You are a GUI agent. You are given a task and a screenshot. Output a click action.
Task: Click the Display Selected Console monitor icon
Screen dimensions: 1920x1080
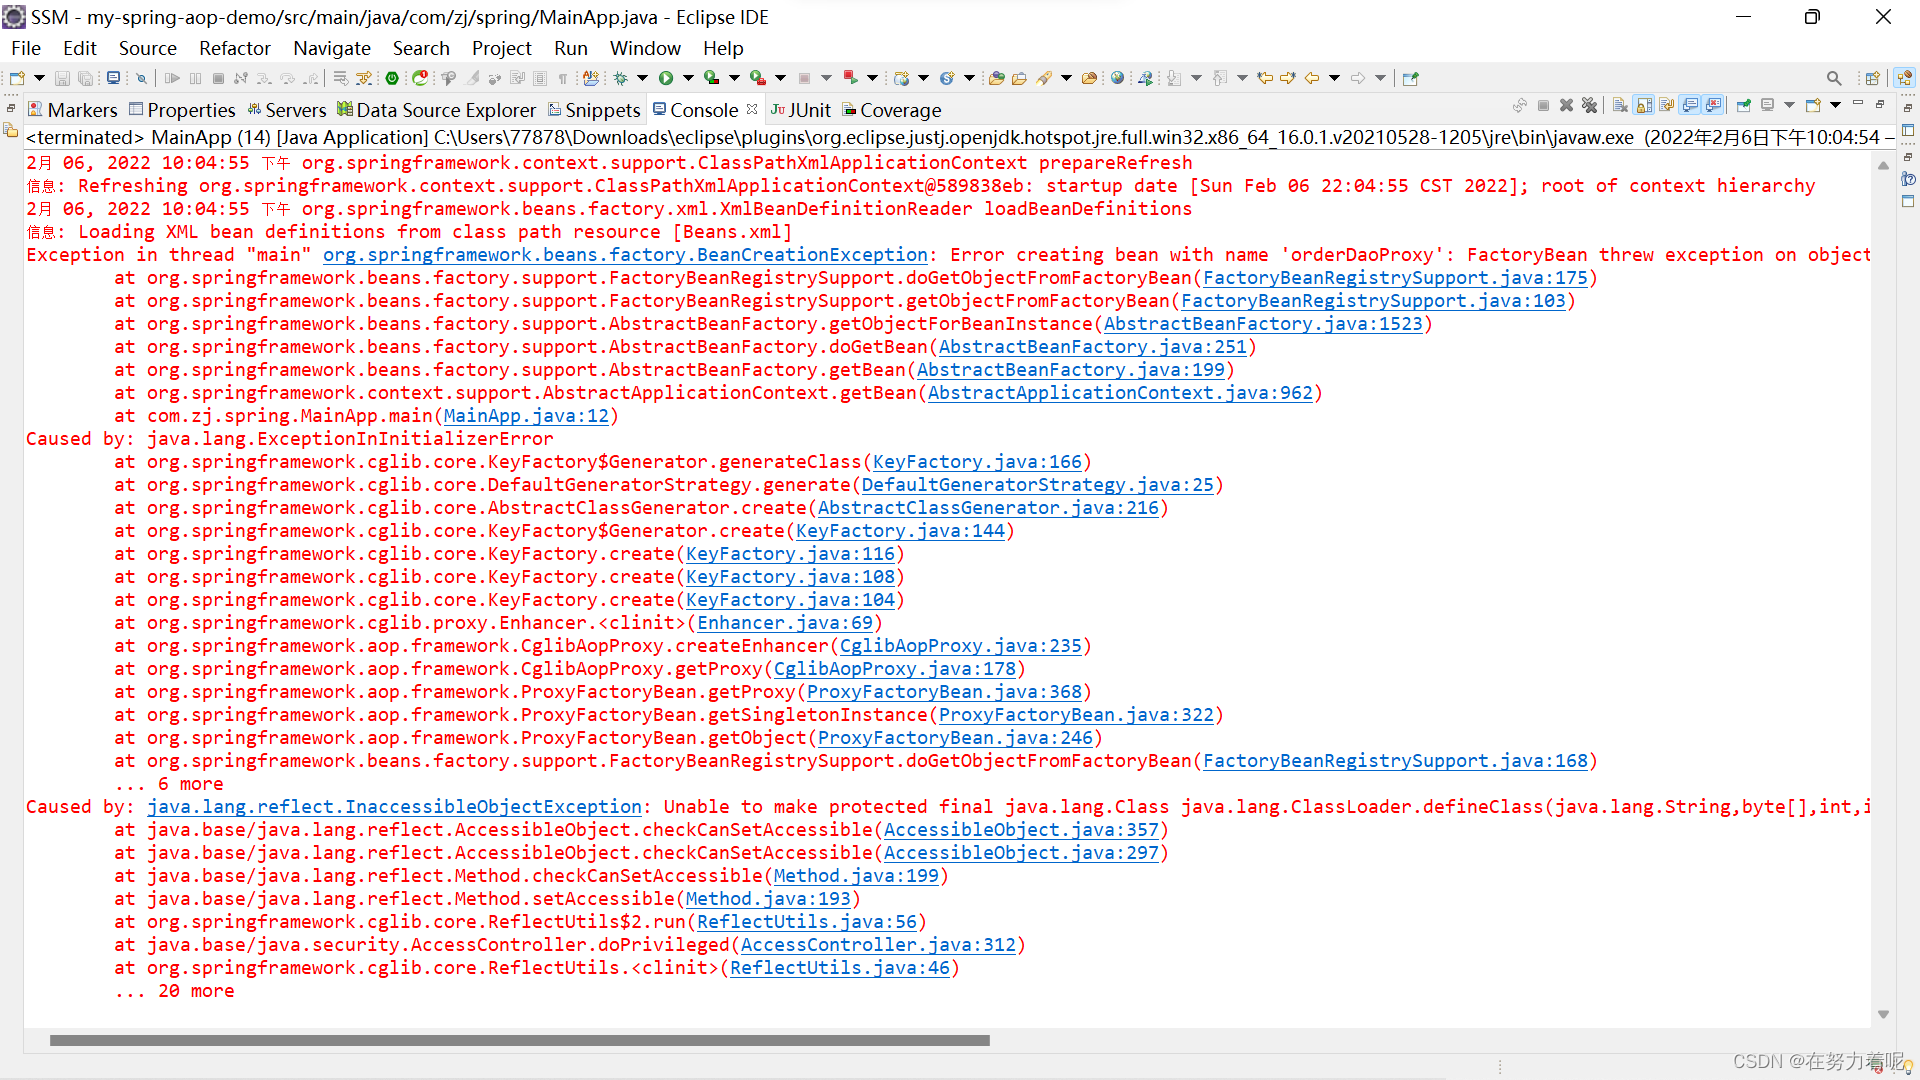pos(1767,105)
